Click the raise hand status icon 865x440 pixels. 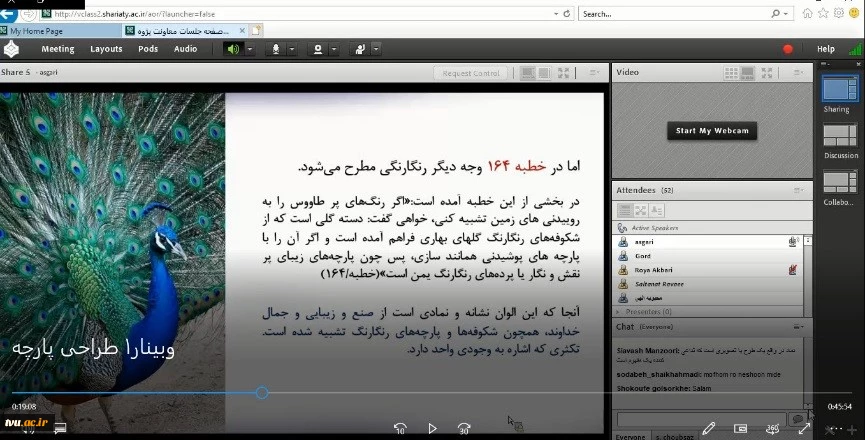pos(360,49)
